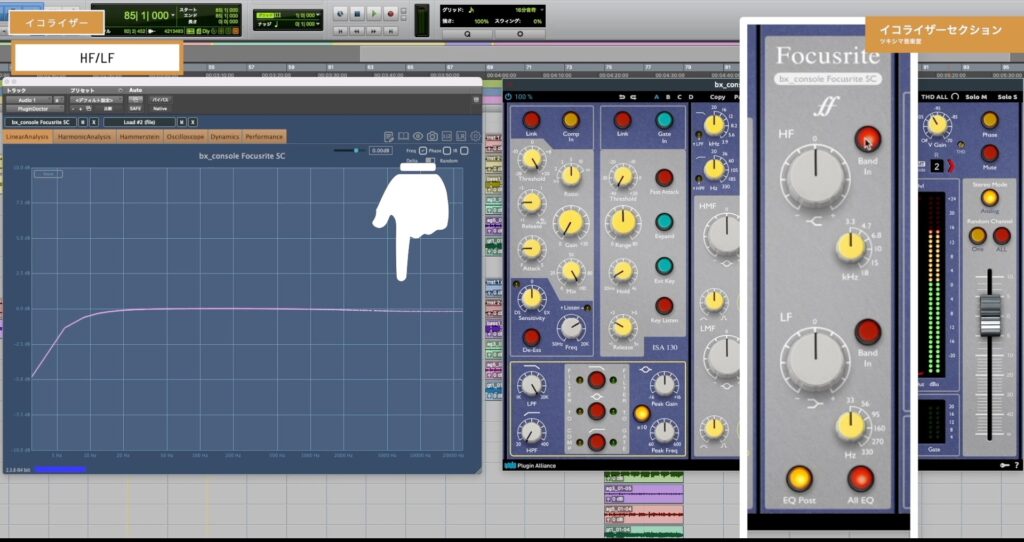This screenshot has height=542, width=1024.
Task: Open the Audio 1 track selector dropdown
Action: [x=28, y=100]
